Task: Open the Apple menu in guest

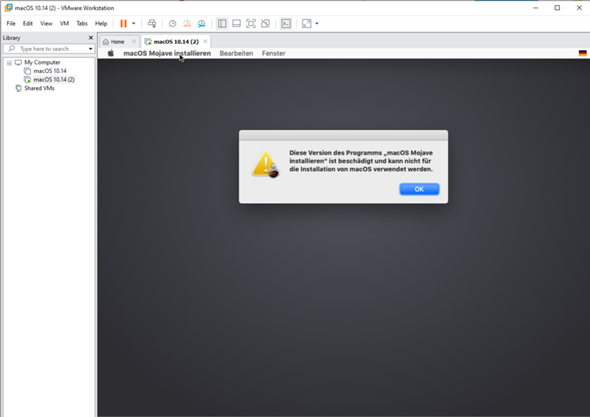Action: click(111, 53)
